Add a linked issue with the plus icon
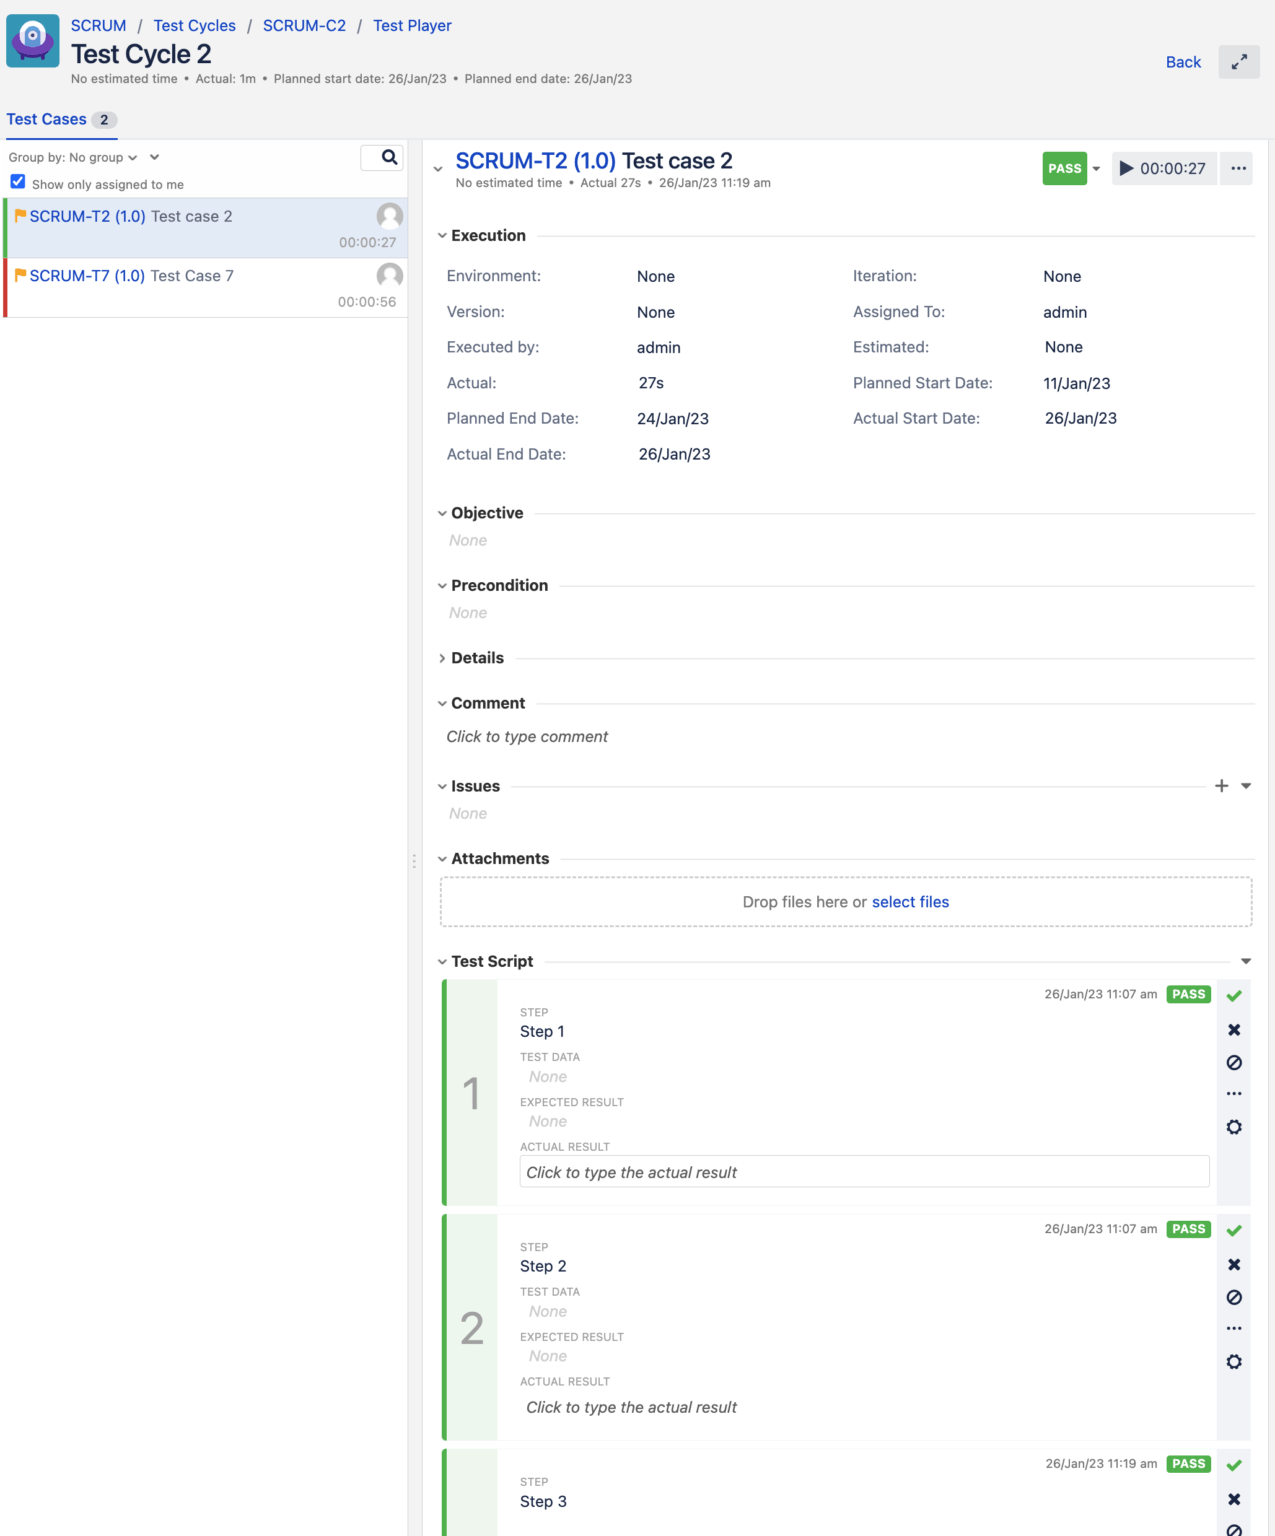The image size is (1275, 1536). point(1221,786)
